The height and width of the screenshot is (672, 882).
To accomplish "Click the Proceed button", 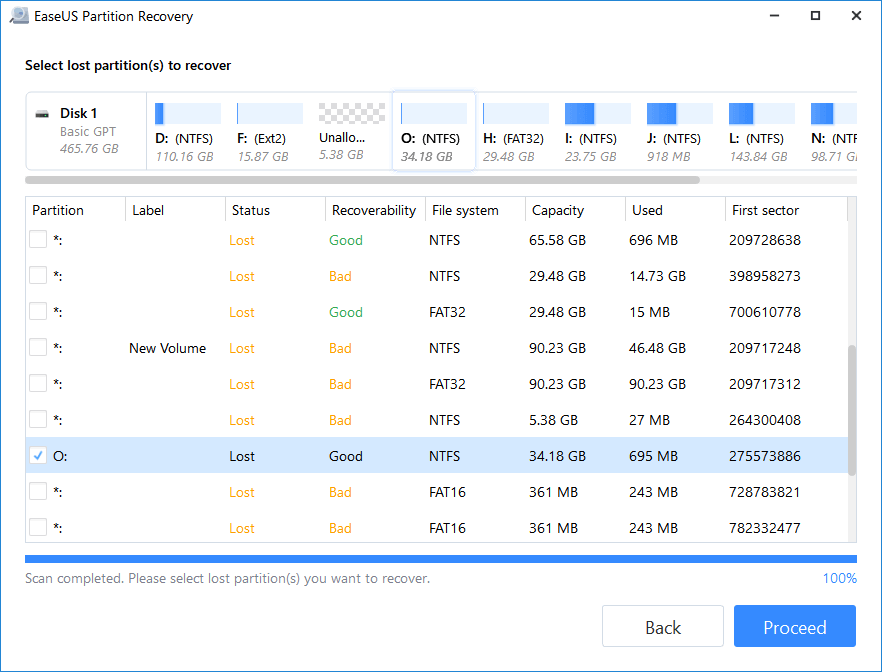I will (794, 626).
